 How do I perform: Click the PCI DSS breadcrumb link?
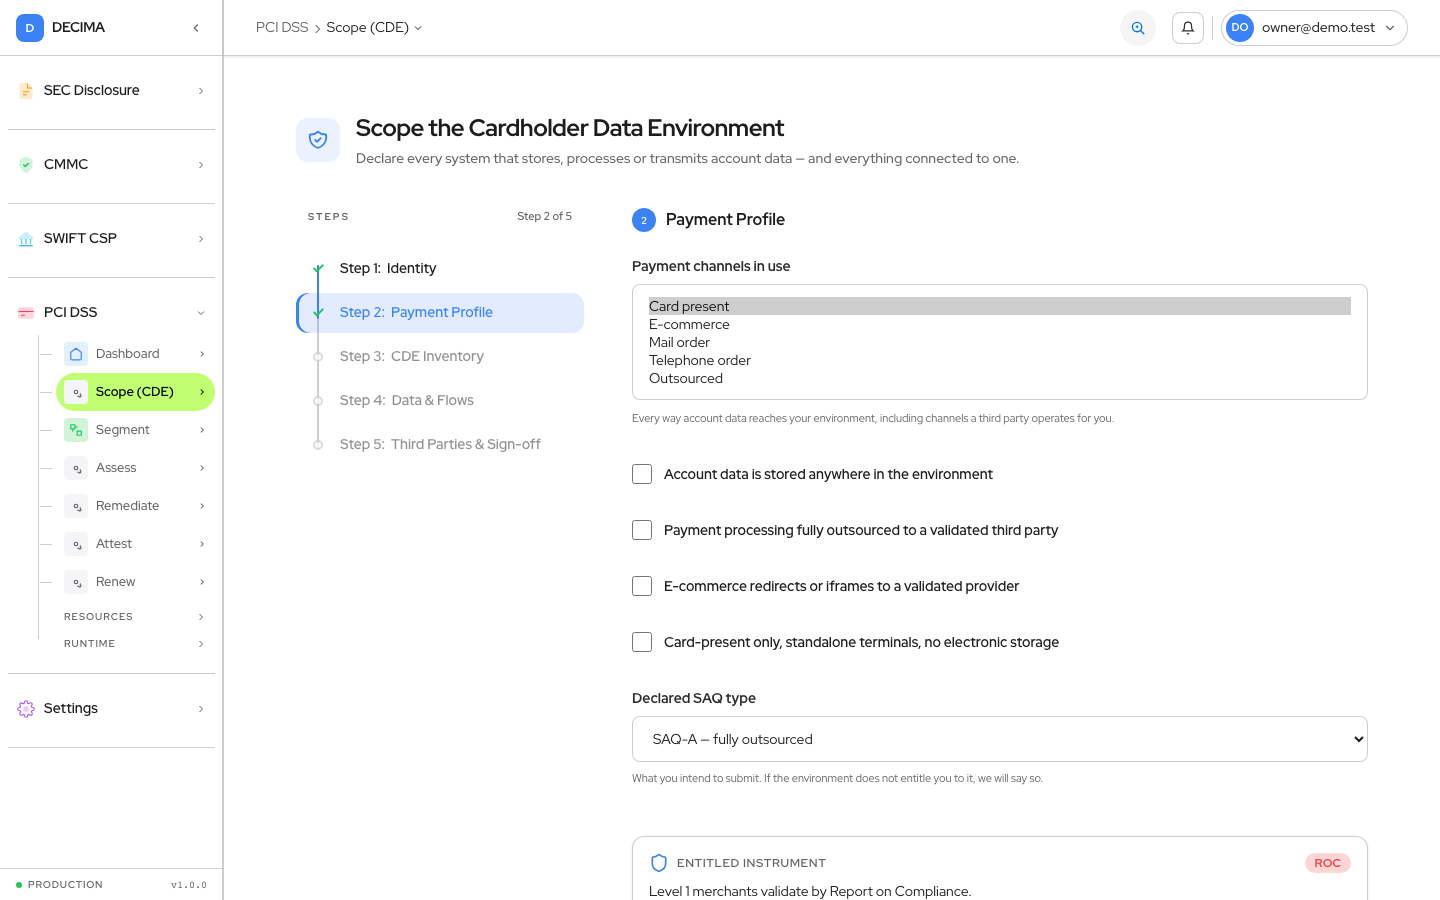pyautogui.click(x=282, y=28)
